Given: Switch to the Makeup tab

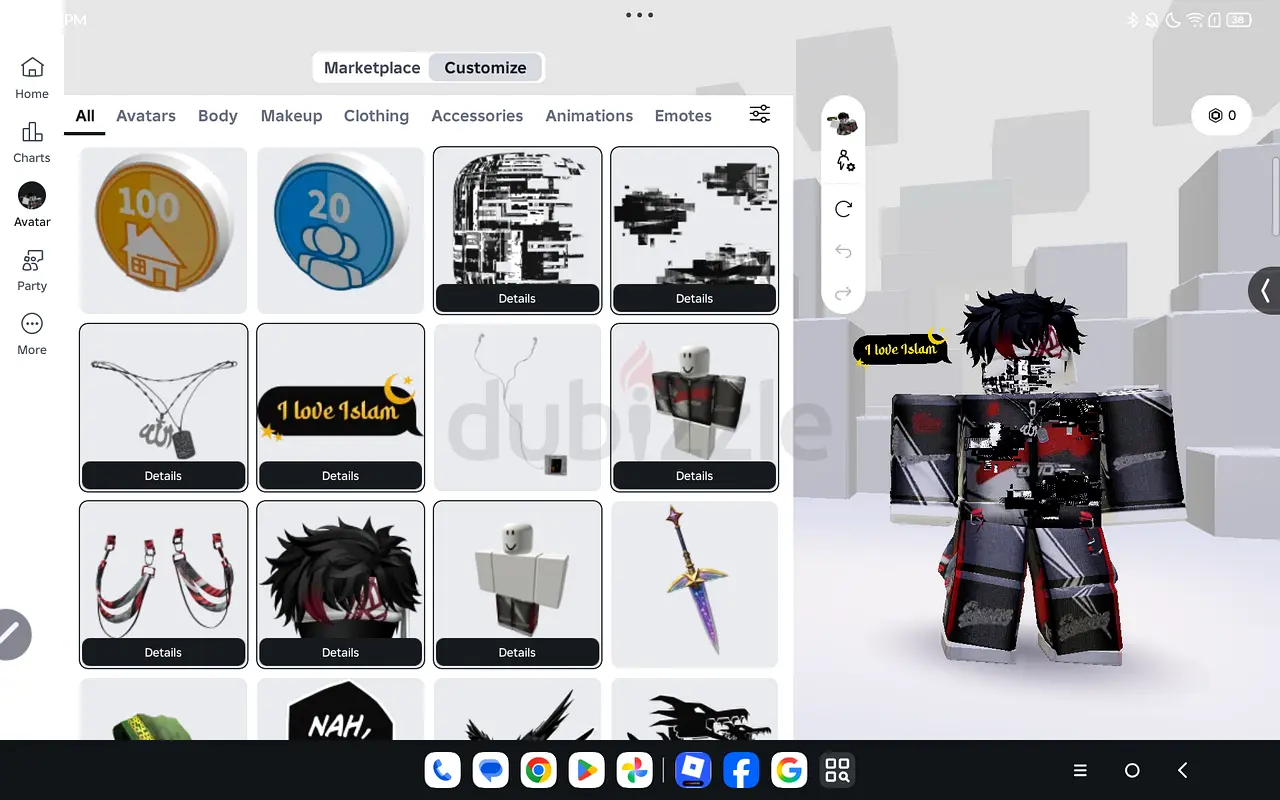Looking at the screenshot, I should pos(292,116).
